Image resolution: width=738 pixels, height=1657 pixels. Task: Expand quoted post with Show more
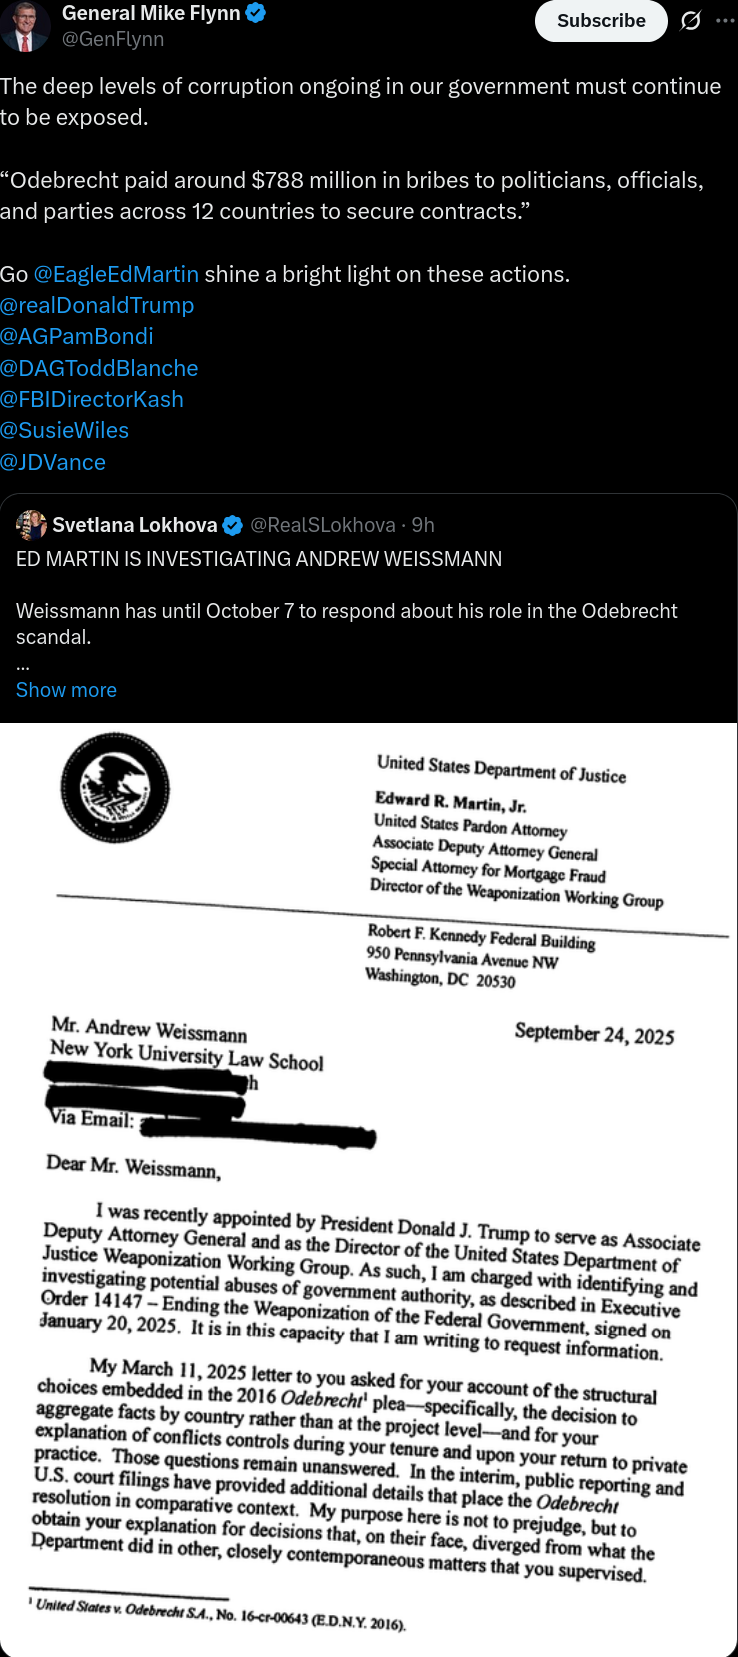66,690
